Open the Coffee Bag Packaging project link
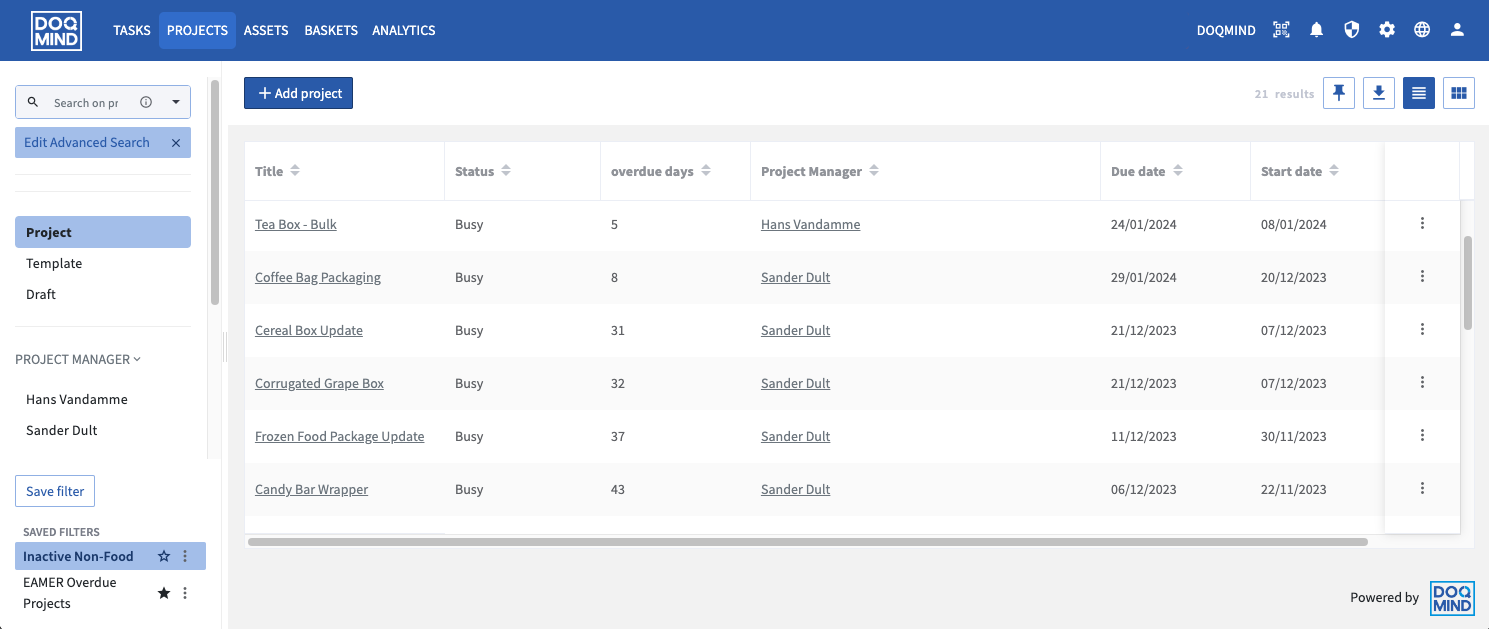The width and height of the screenshot is (1489, 629). tap(317, 277)
